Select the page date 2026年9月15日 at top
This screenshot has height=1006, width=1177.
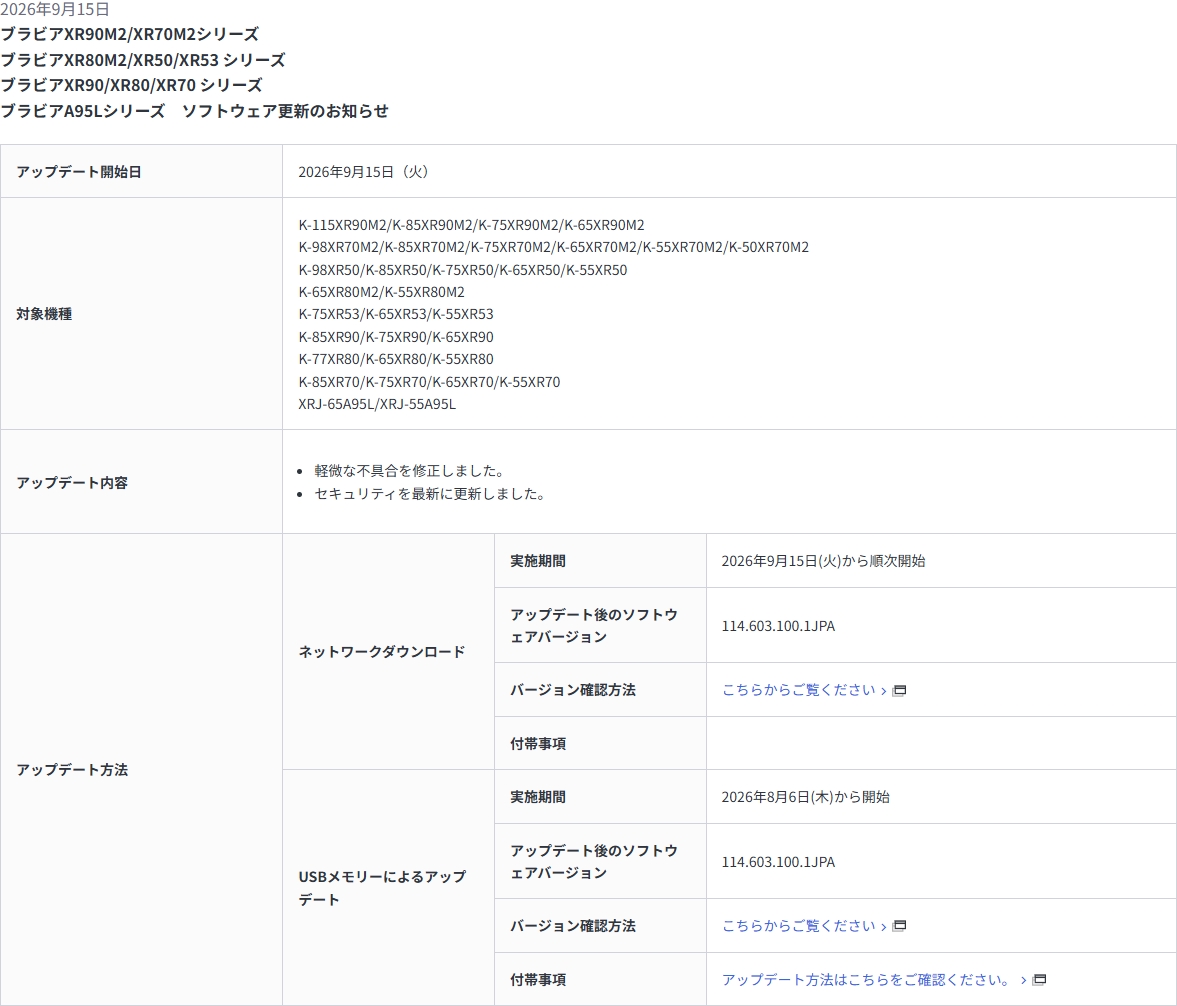[x=55, y=10]
